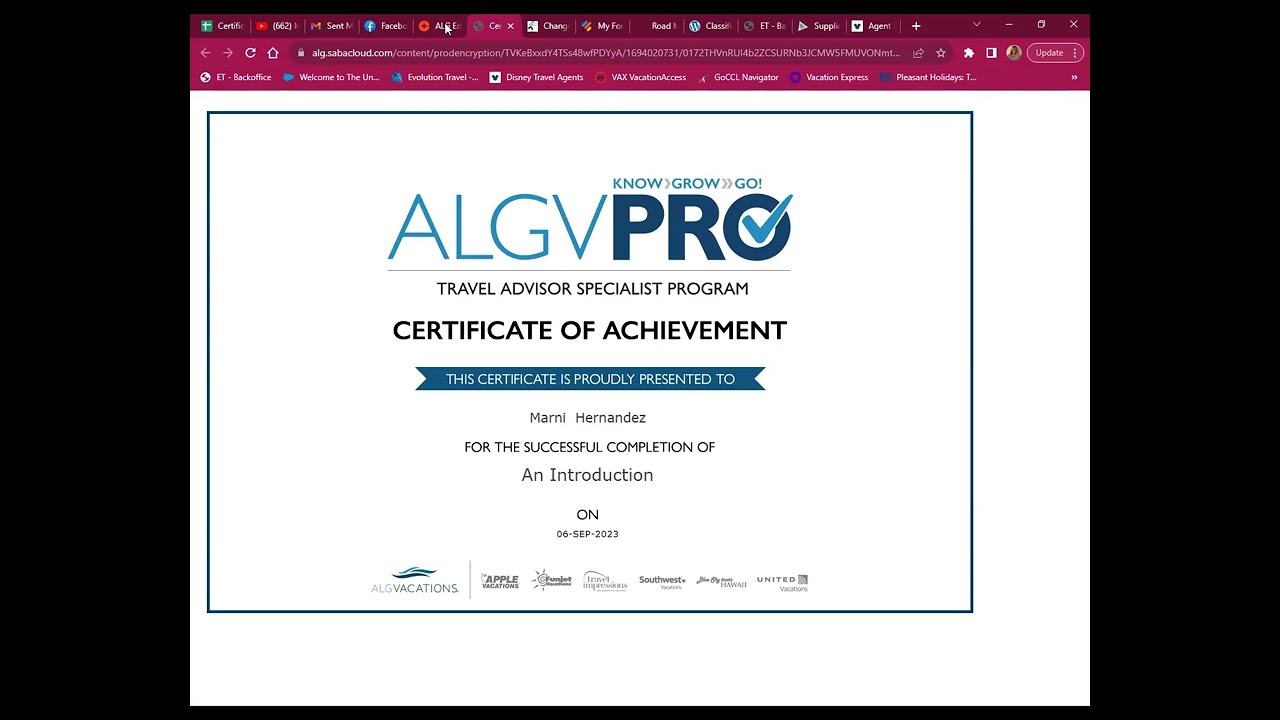Reload the current page

[x=250, y=53]
